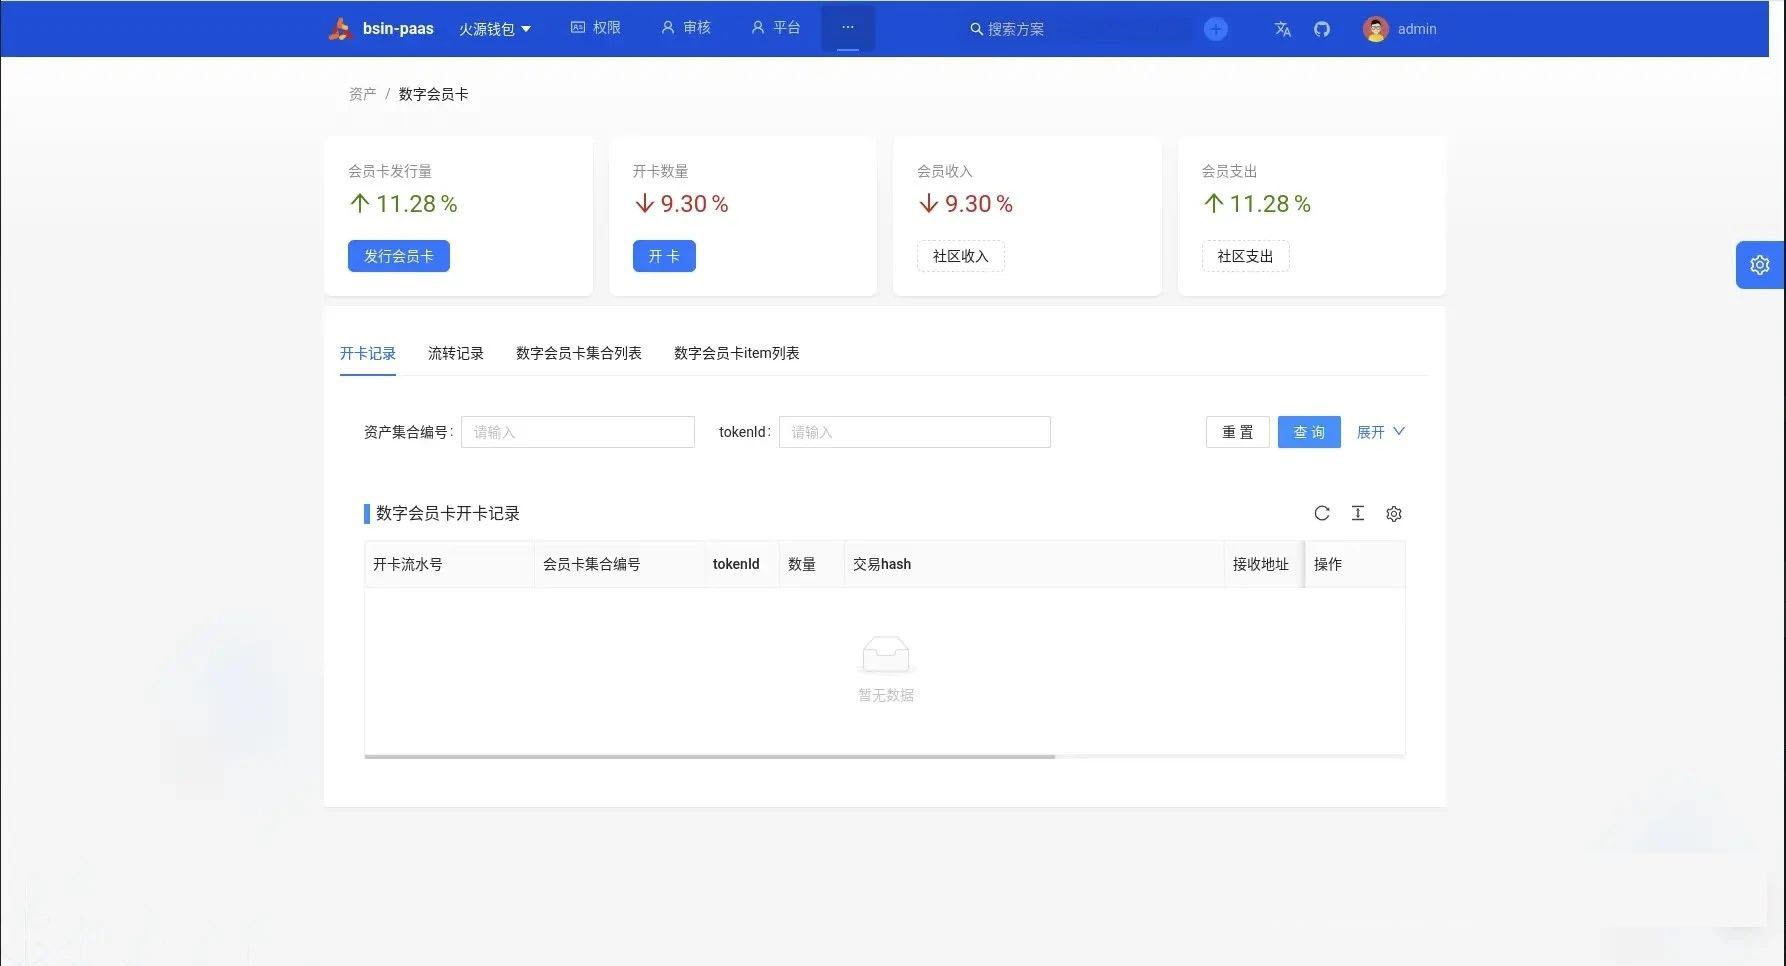Screen dimensions: 1786x966
Task: Click the bsin-paas logo icon
Action: pyautogui.click(x=341, y=29)
